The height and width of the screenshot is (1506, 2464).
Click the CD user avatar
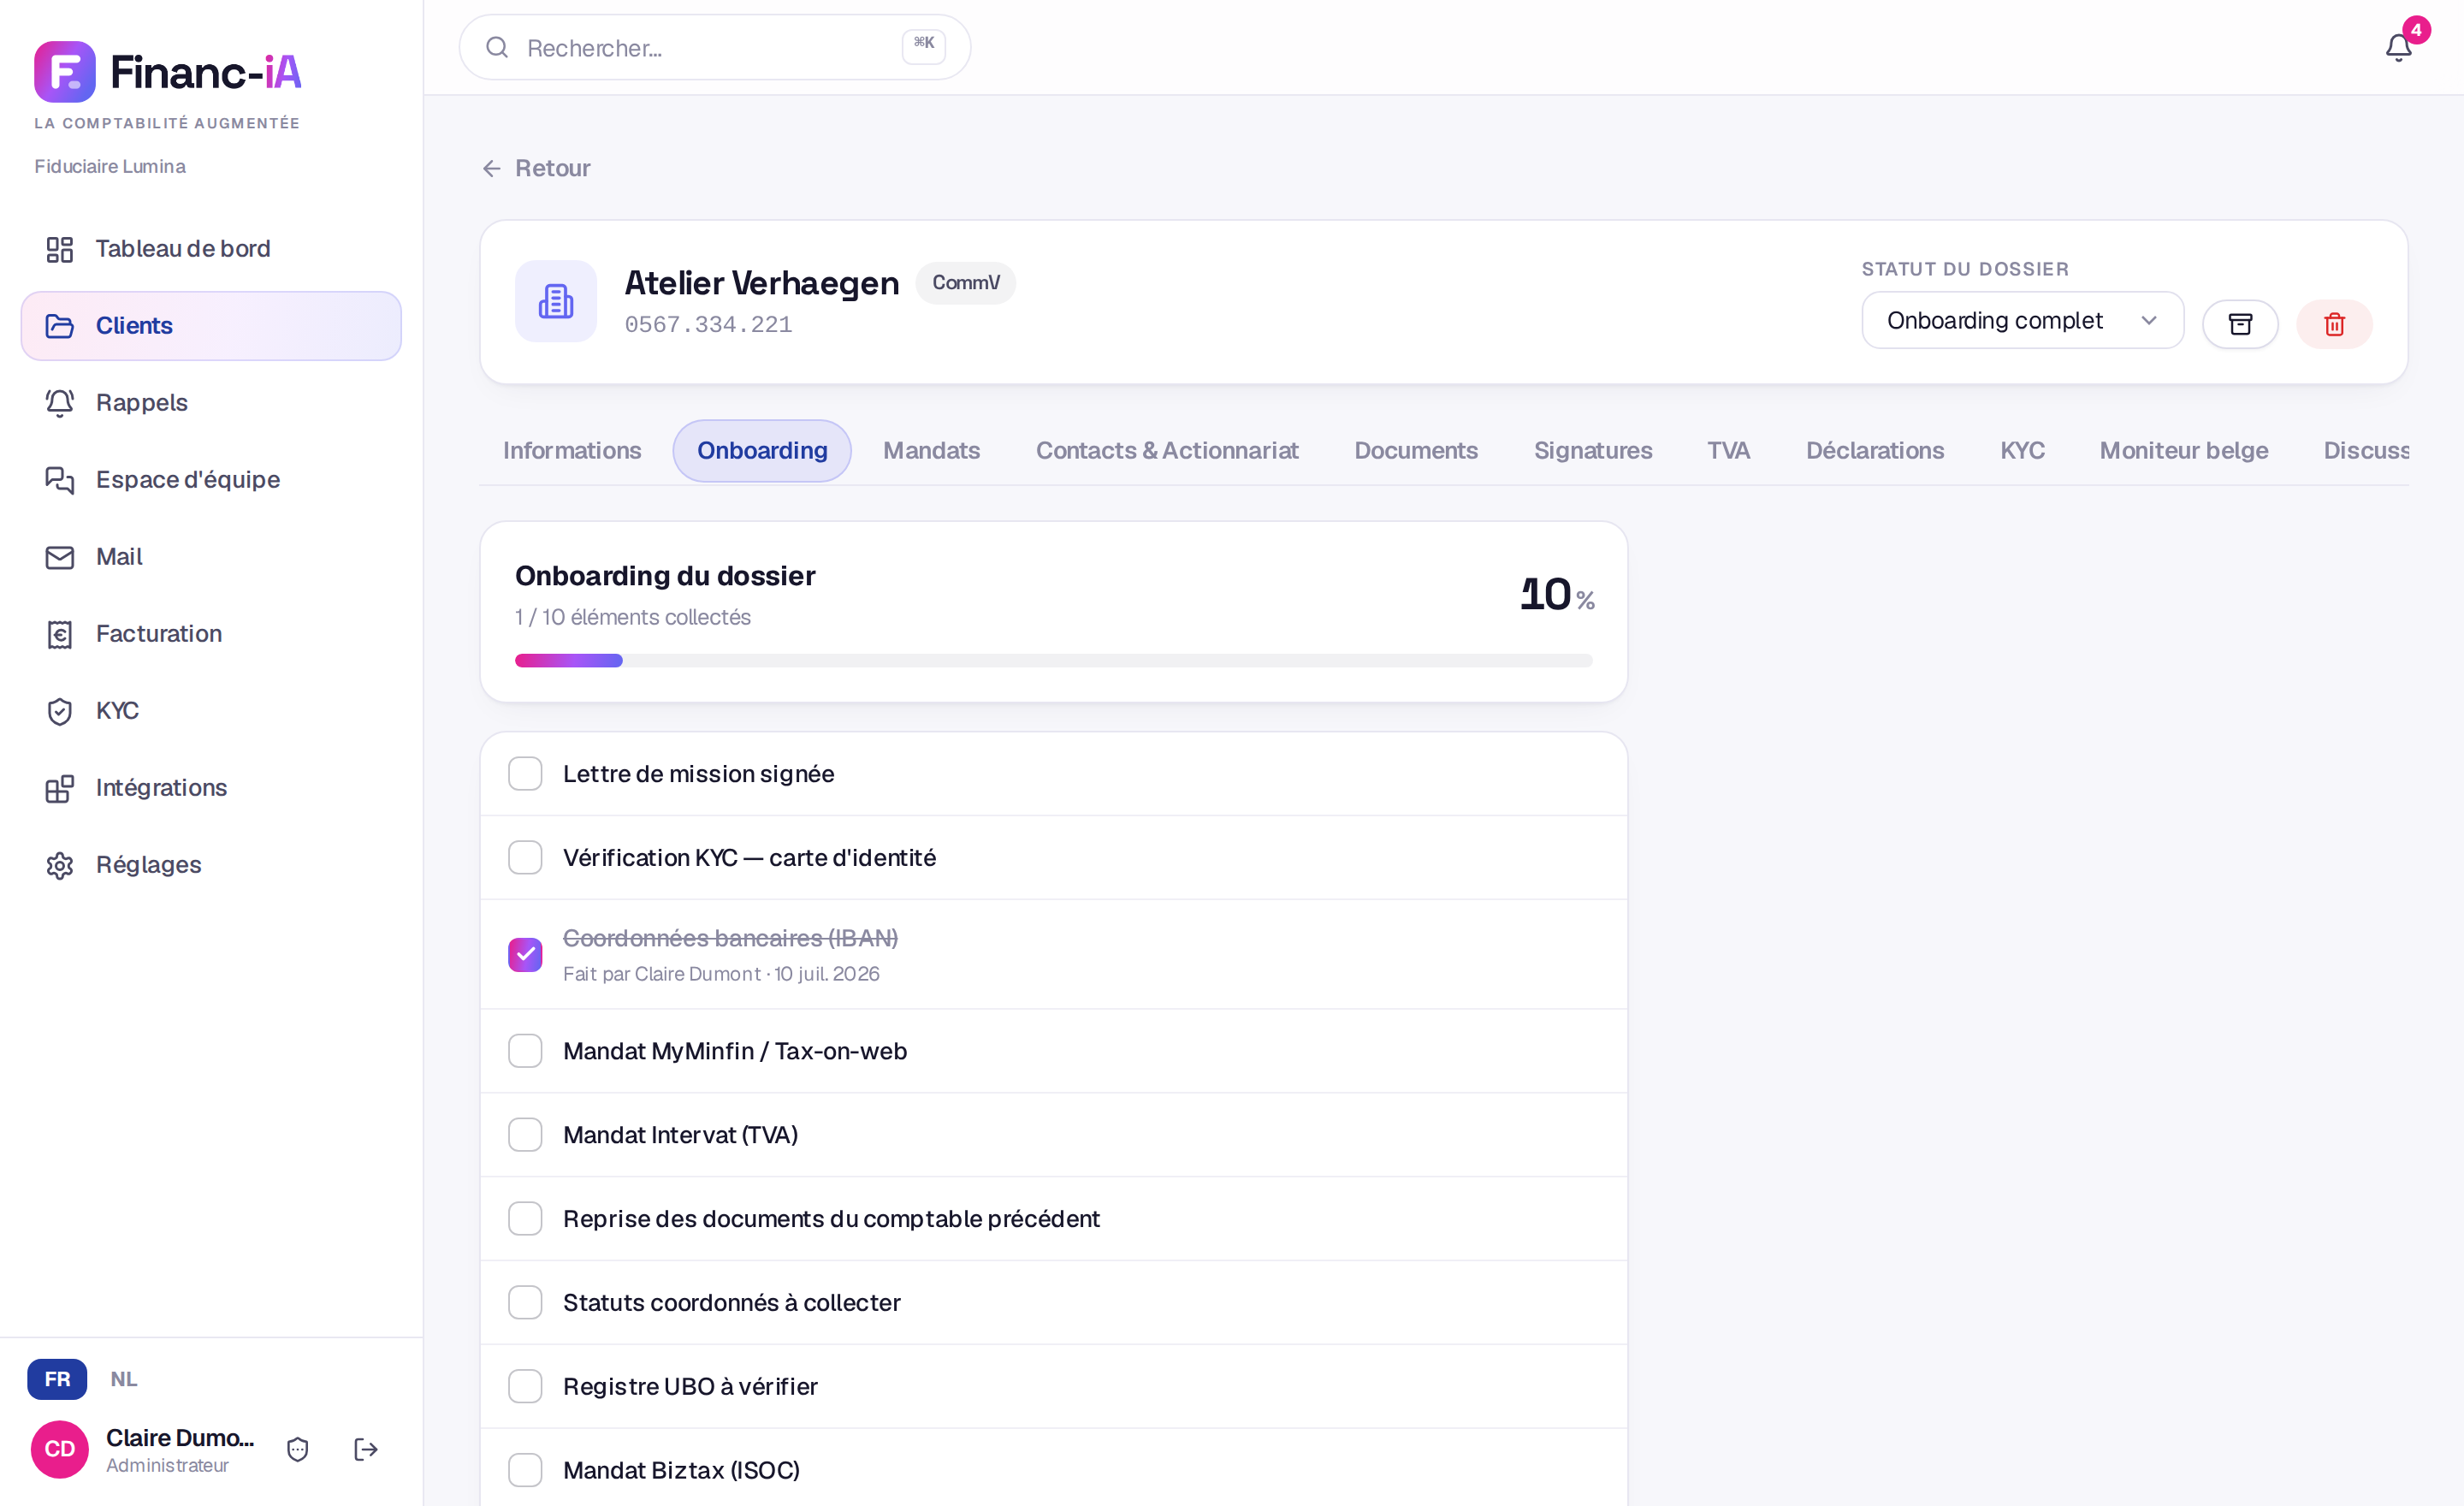coord(60,1449)
